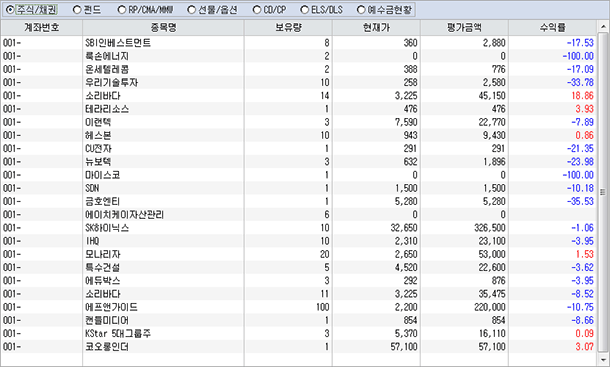Sort by the 보유량 column header
This screenshot has width=610, height=367.
pos(288,27)
